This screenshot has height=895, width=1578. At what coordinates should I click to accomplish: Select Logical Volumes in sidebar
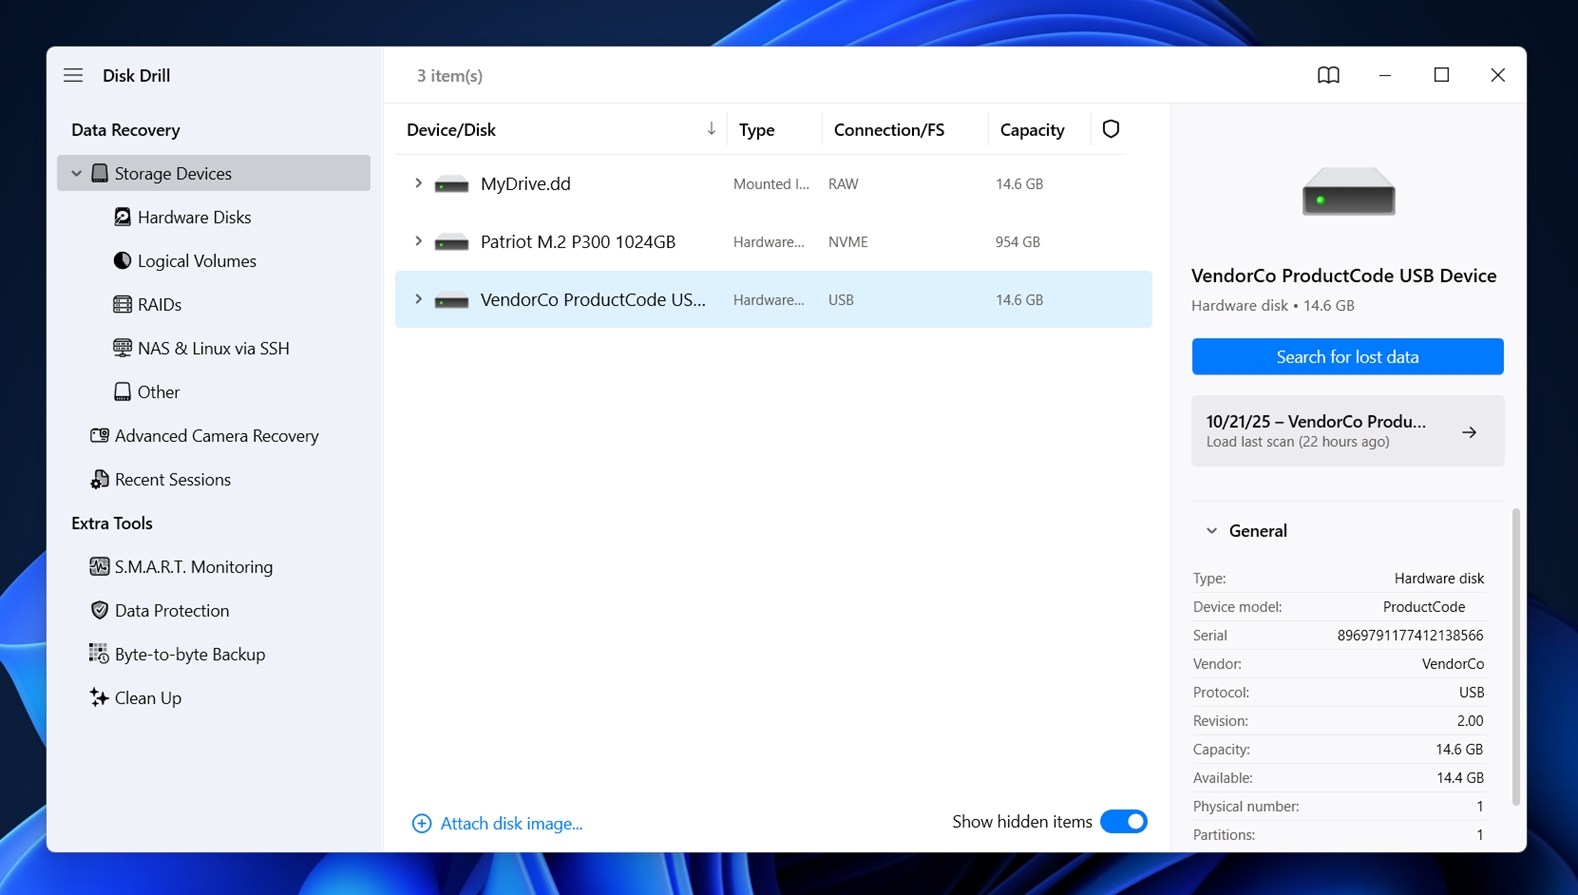(196, 261)
